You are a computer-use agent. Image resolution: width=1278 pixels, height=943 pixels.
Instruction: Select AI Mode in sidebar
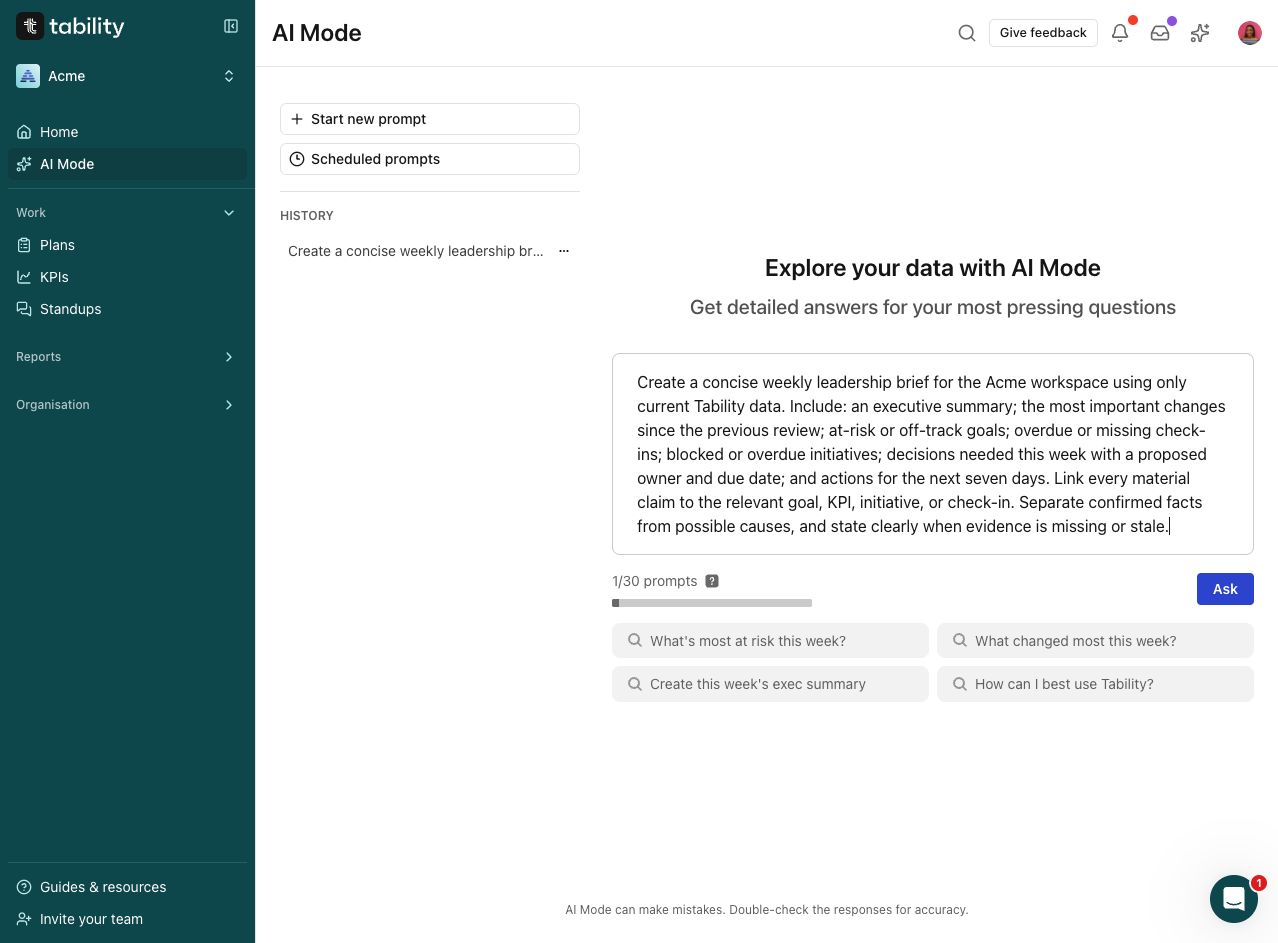tap(127, 164)
